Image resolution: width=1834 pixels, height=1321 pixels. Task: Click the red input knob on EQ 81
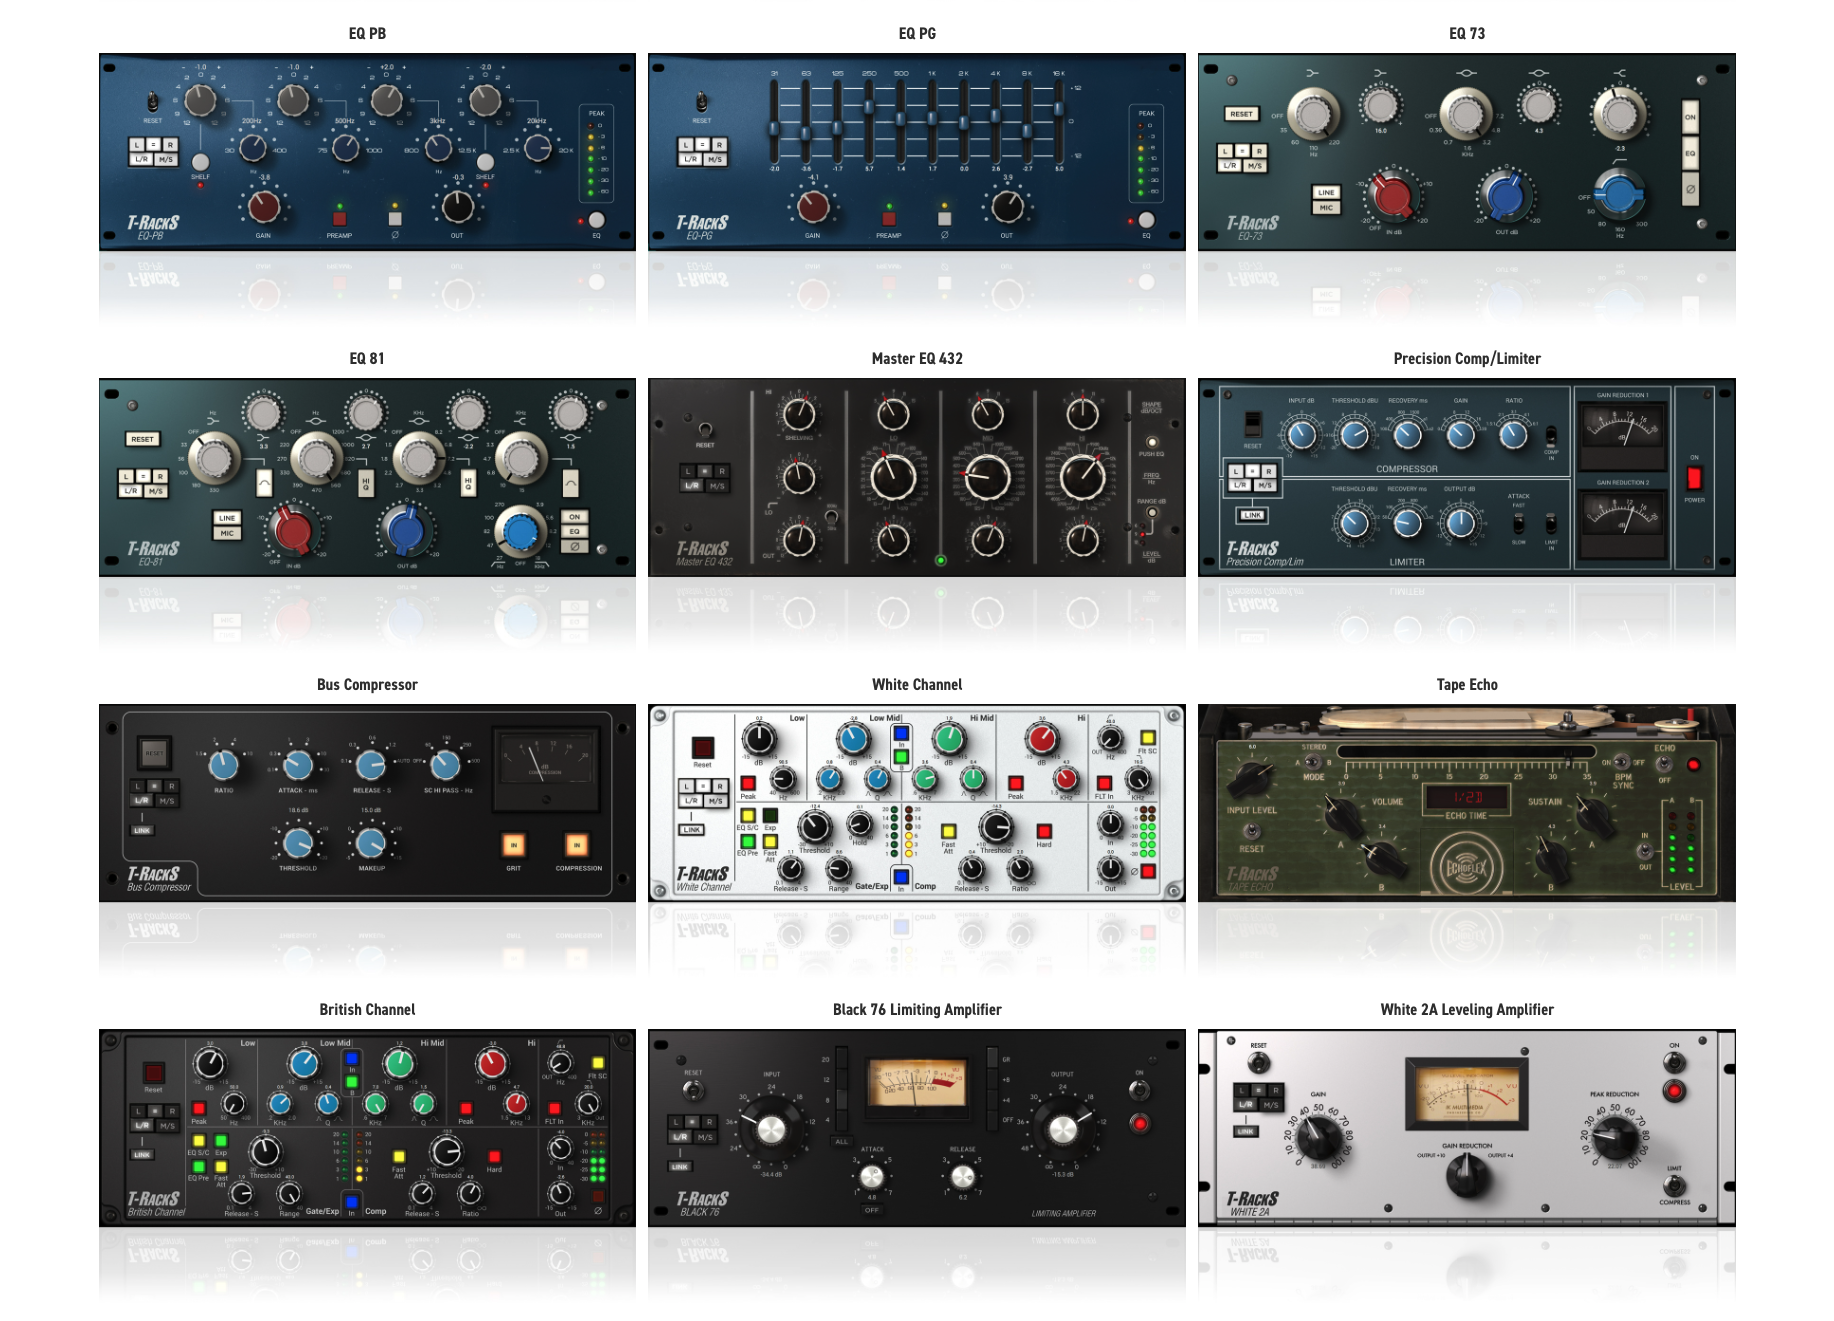293,530
